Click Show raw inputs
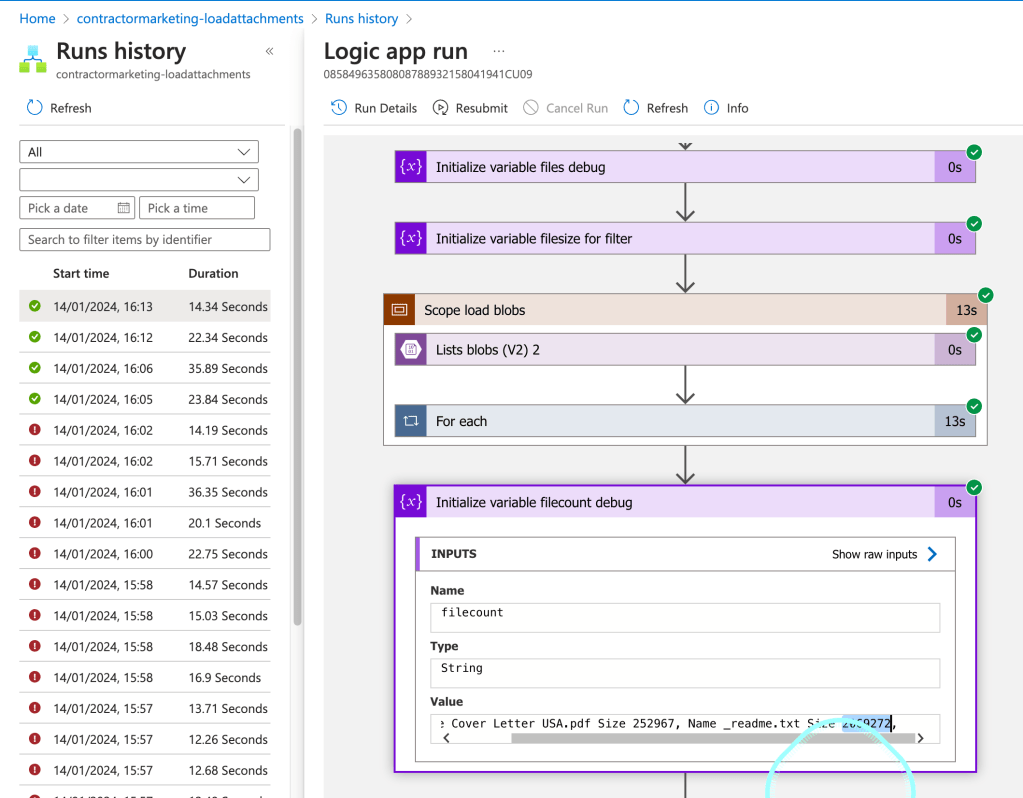The width and height of the screenshot is (1023, 798). [x=874, y=554]
